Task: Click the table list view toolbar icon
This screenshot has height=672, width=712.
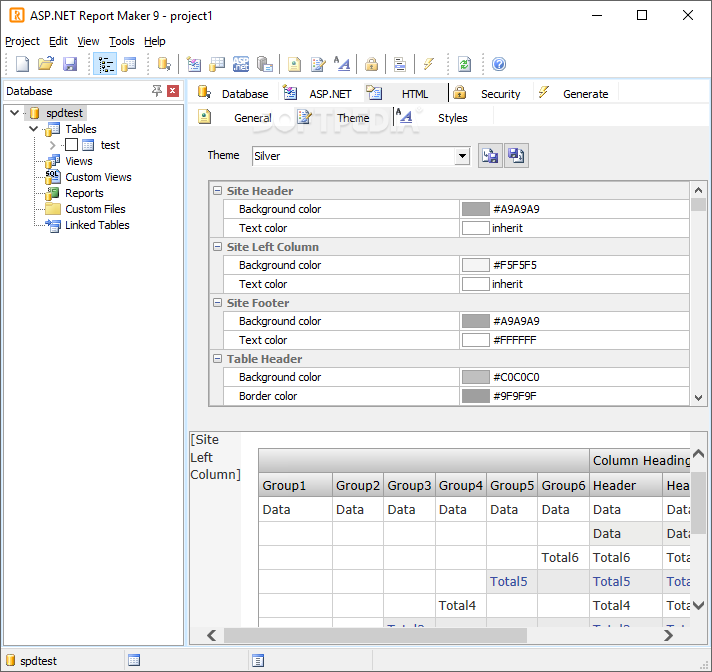Action: (129, 64)
